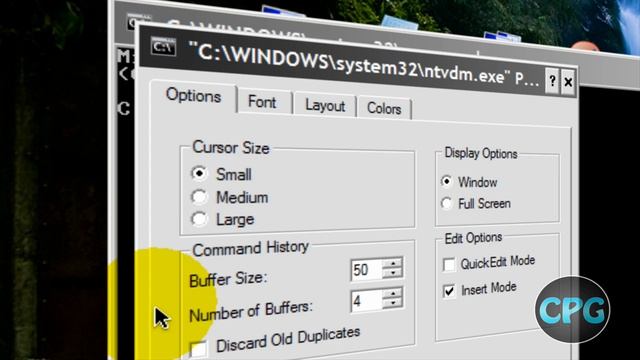This screenshot has height=360, width=640.
Task: Switch to the Options tab
Action: (193, 96)
